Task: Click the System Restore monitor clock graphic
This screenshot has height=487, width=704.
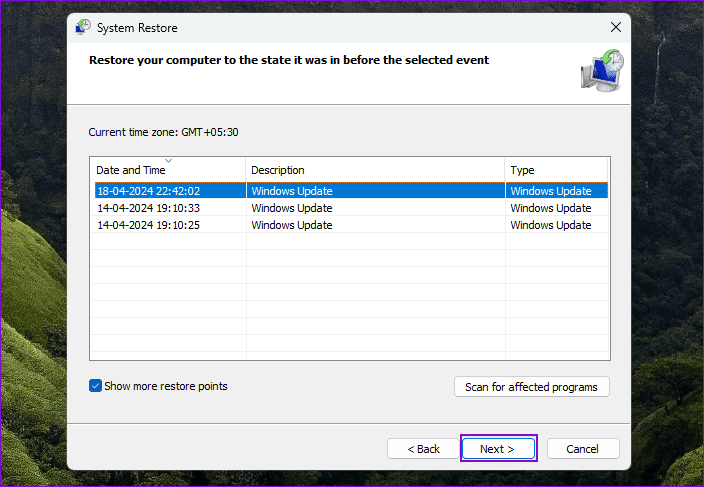Action: [x=603, y=71]
